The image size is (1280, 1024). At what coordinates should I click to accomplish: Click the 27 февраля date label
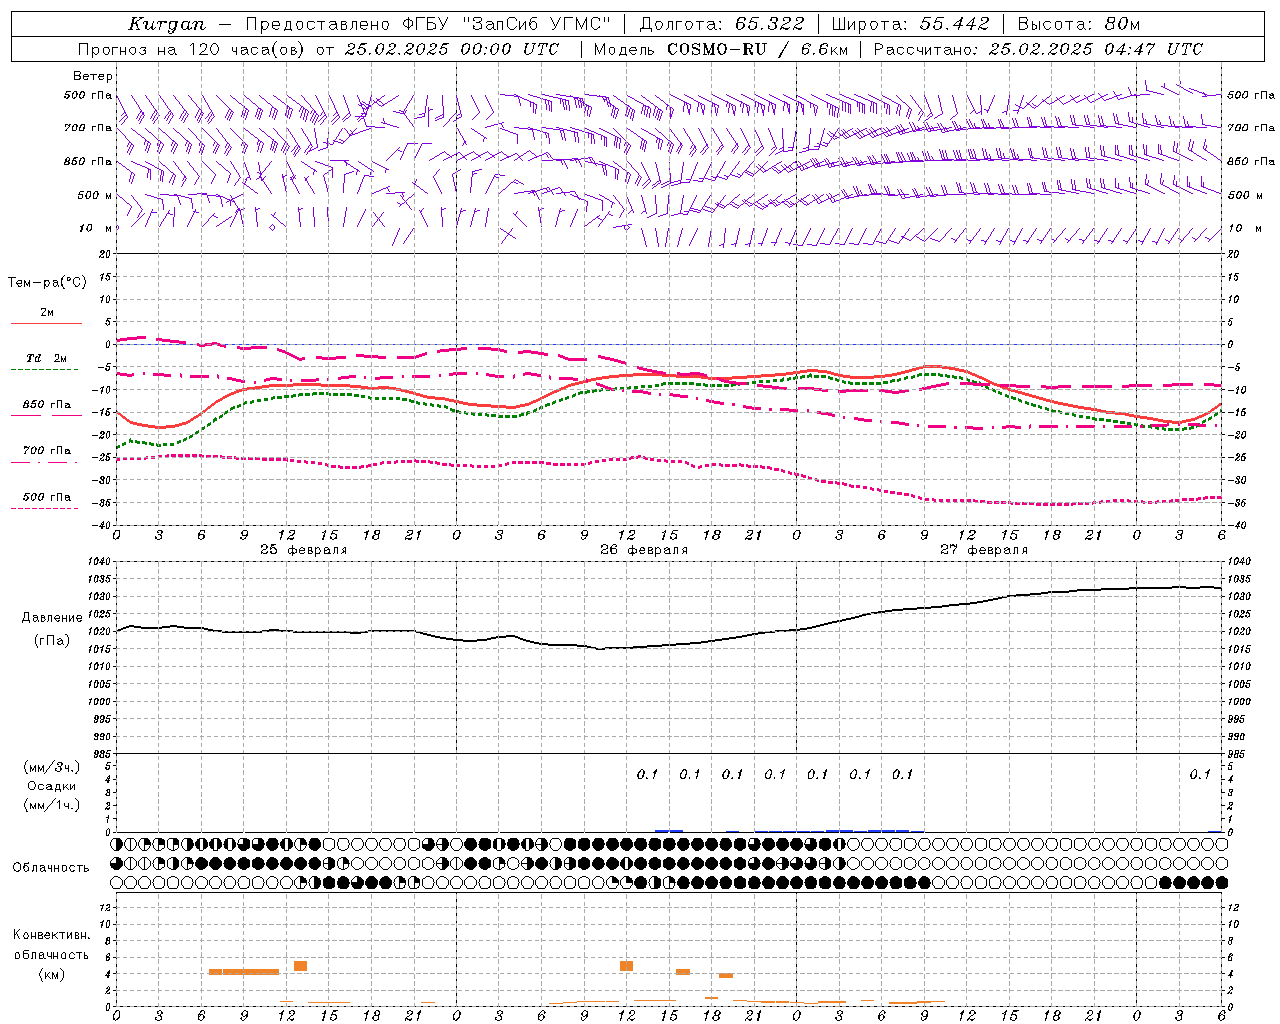(x=984, y=550)
